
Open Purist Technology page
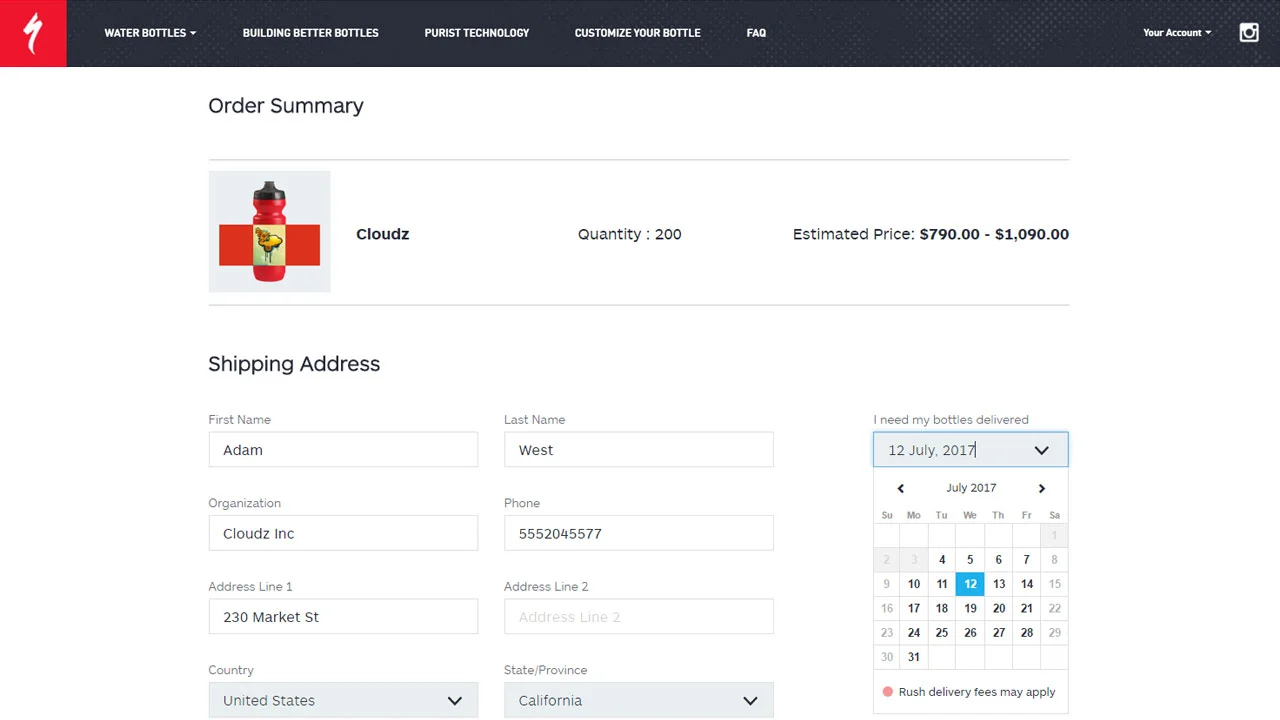point(477,33)
